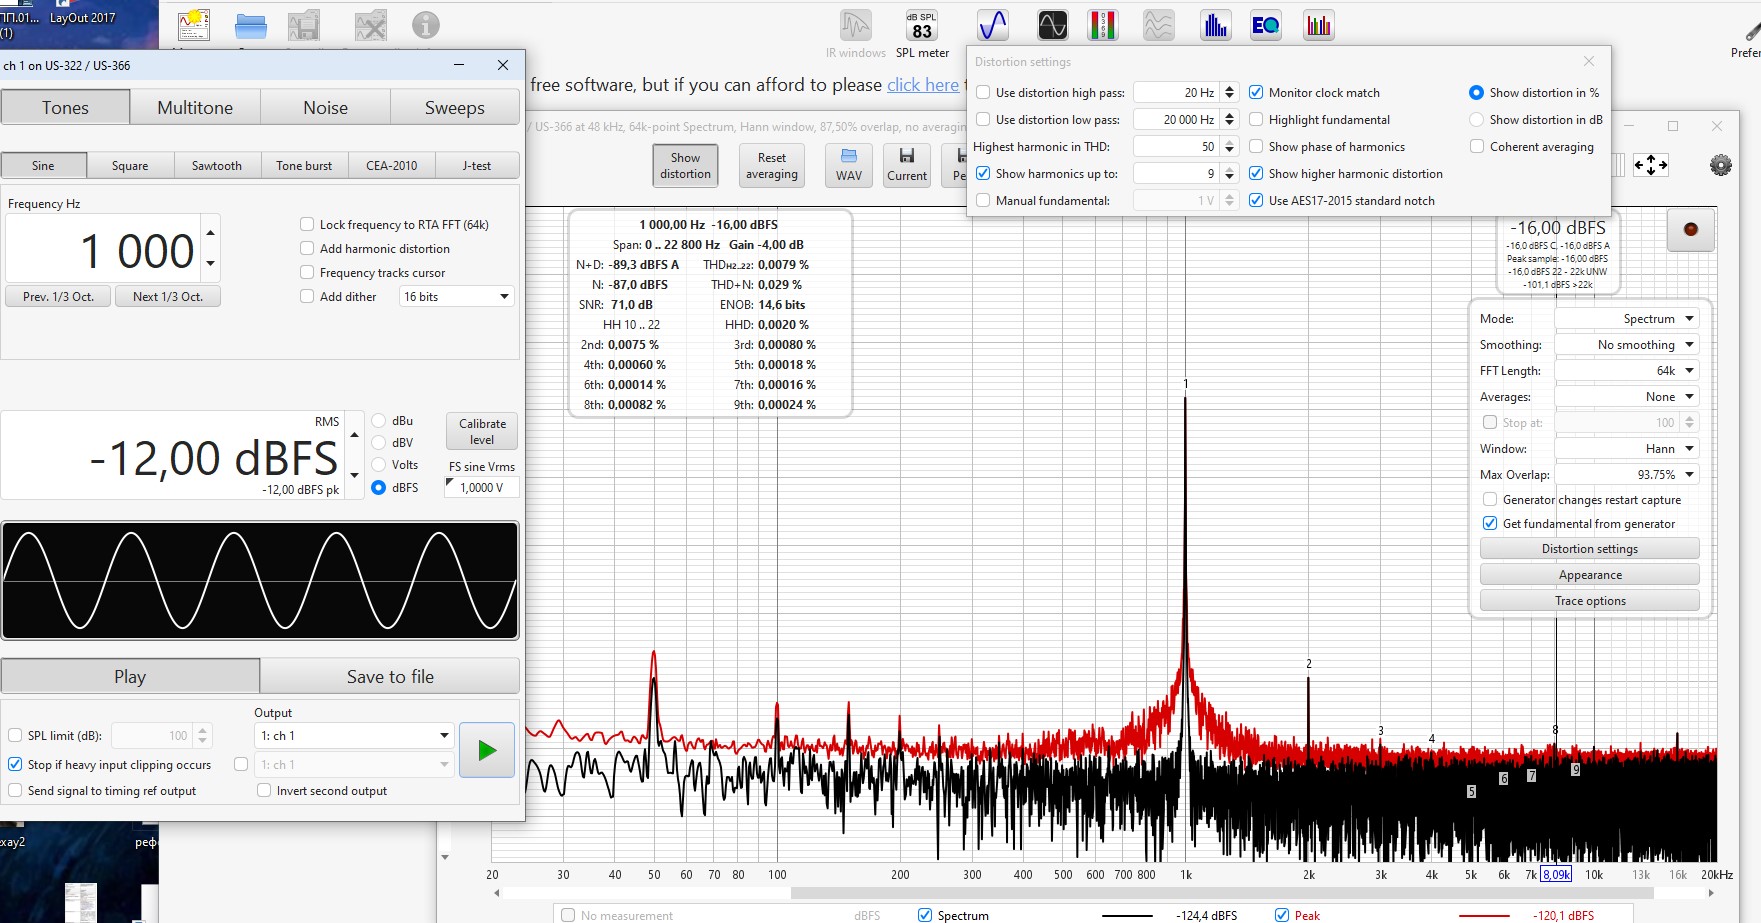
Task: Toggle Monitor clock match checkbox
Action: click(1256, 93)
